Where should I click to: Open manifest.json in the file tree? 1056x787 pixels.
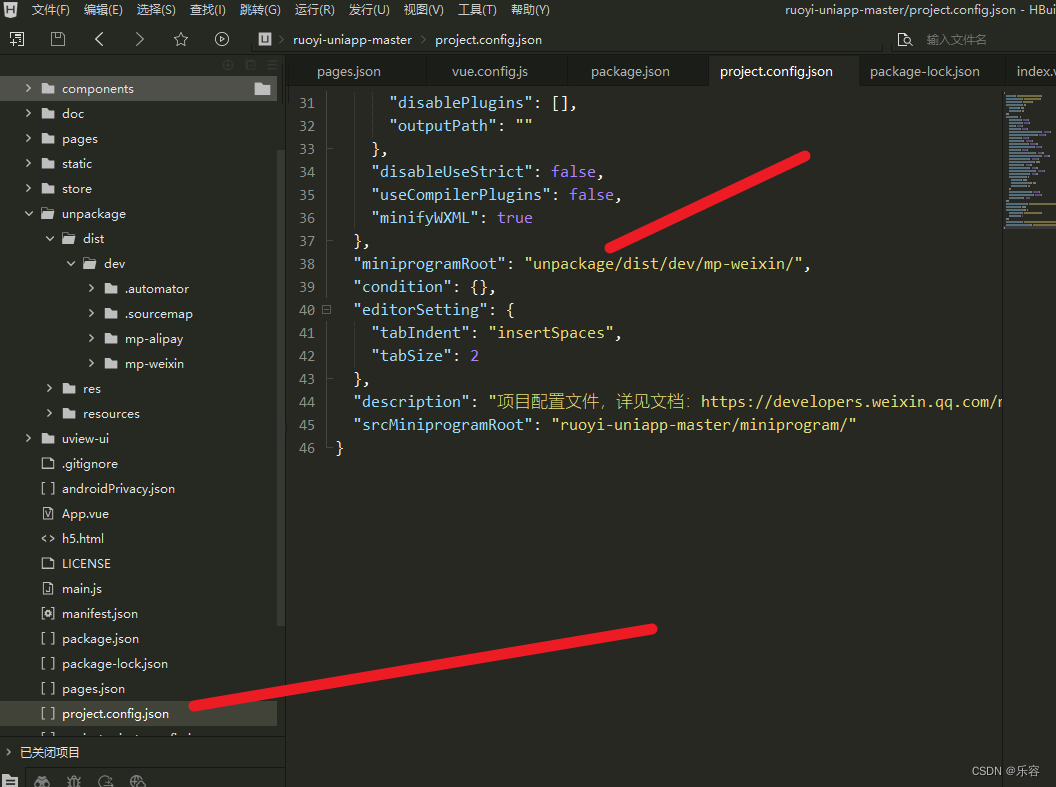100,613
